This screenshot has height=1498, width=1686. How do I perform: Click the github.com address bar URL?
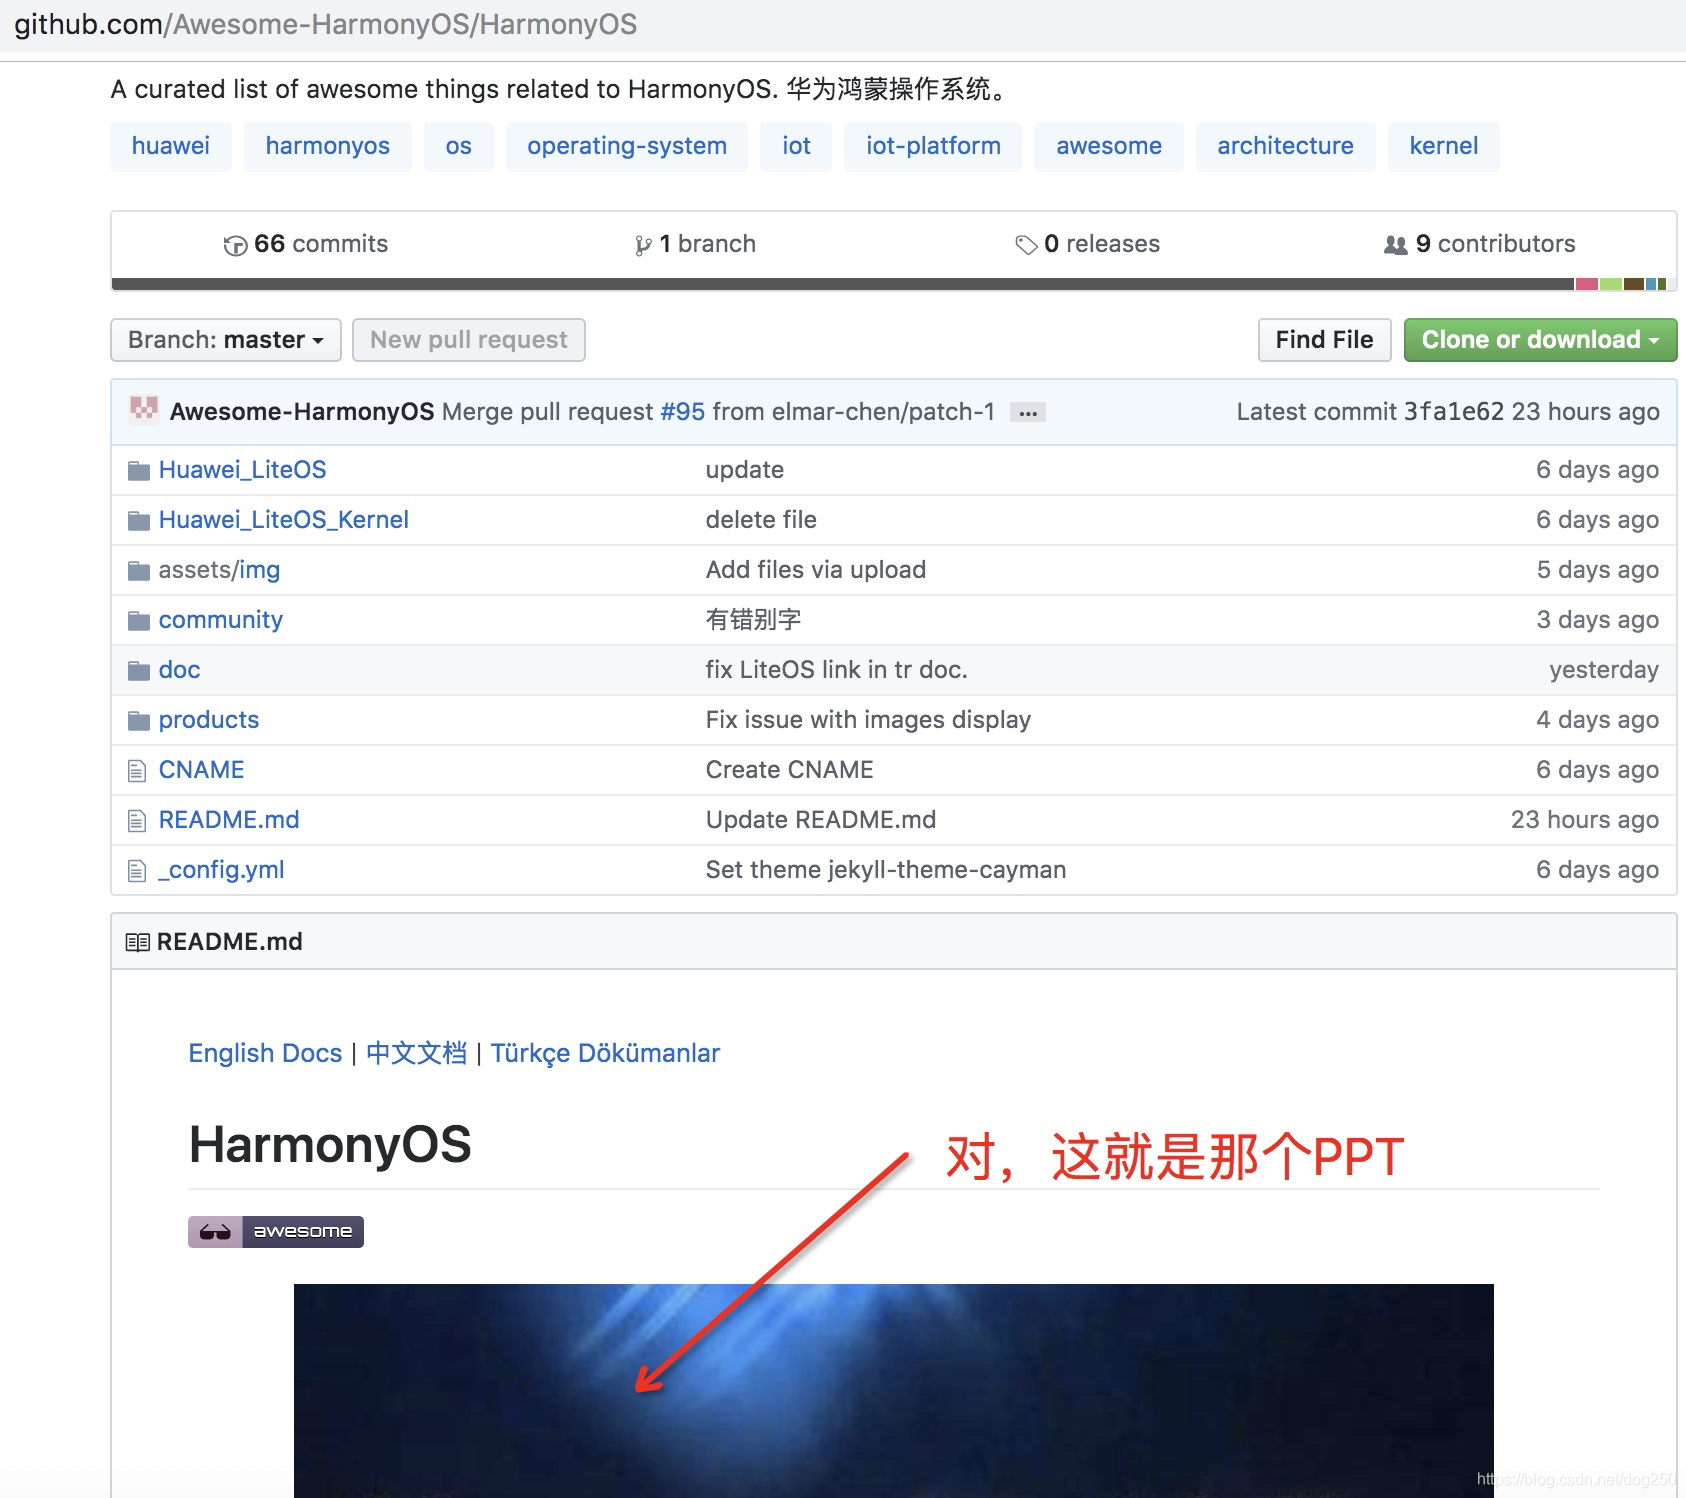[x=325, y=24]
